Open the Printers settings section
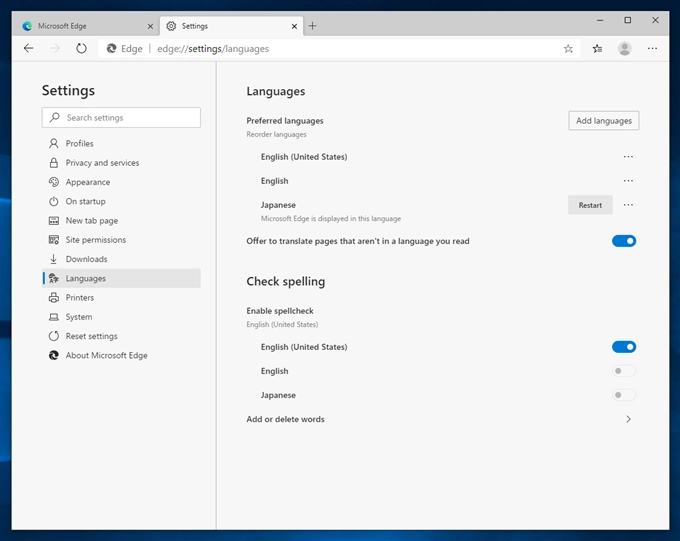680x541 pixels. point(121,298)
